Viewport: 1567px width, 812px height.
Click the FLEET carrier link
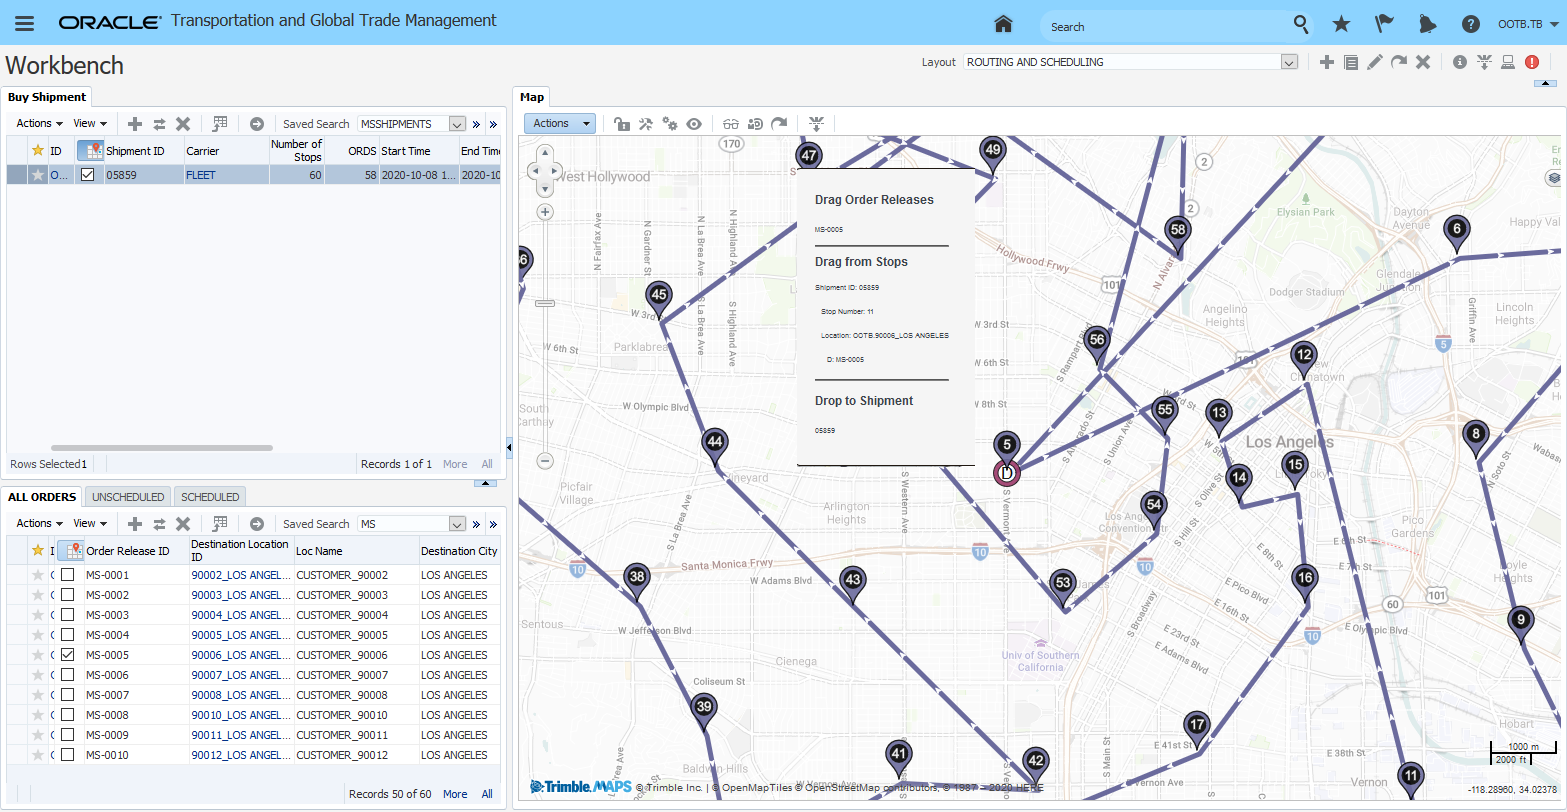(200, 175)
